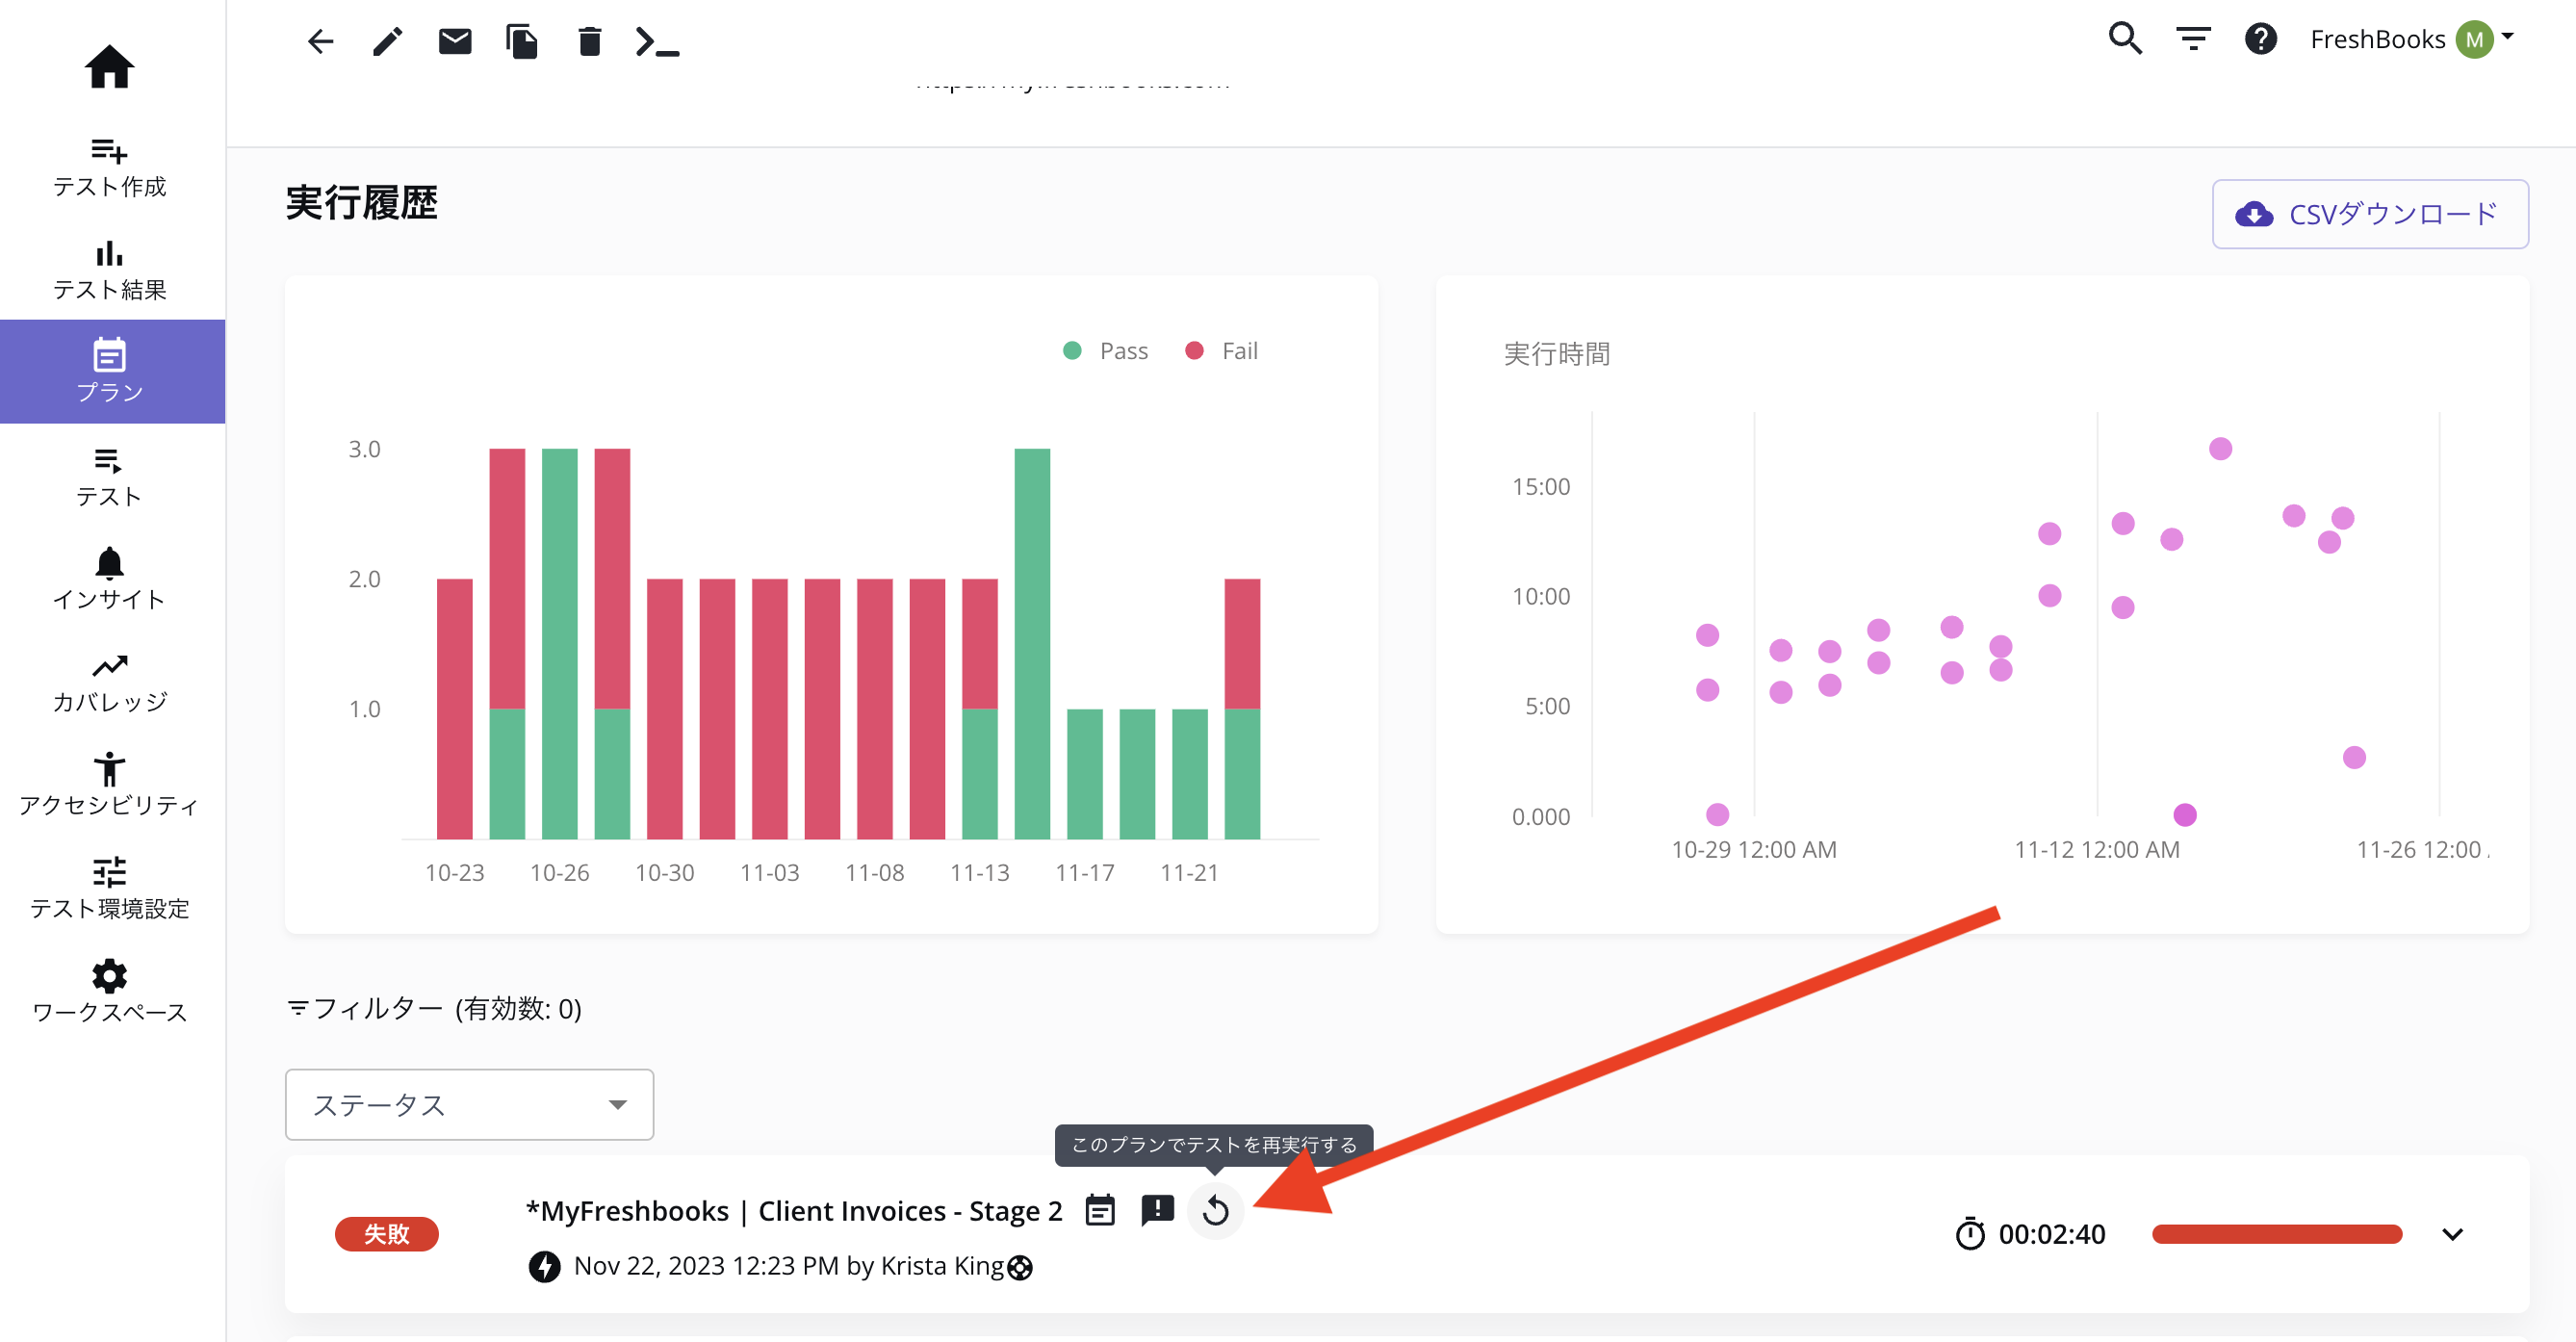Click the red run progress bar
The width and height of the screenshot is (2576, 1342).
pyautogui.click(x=2277, y=1234)
